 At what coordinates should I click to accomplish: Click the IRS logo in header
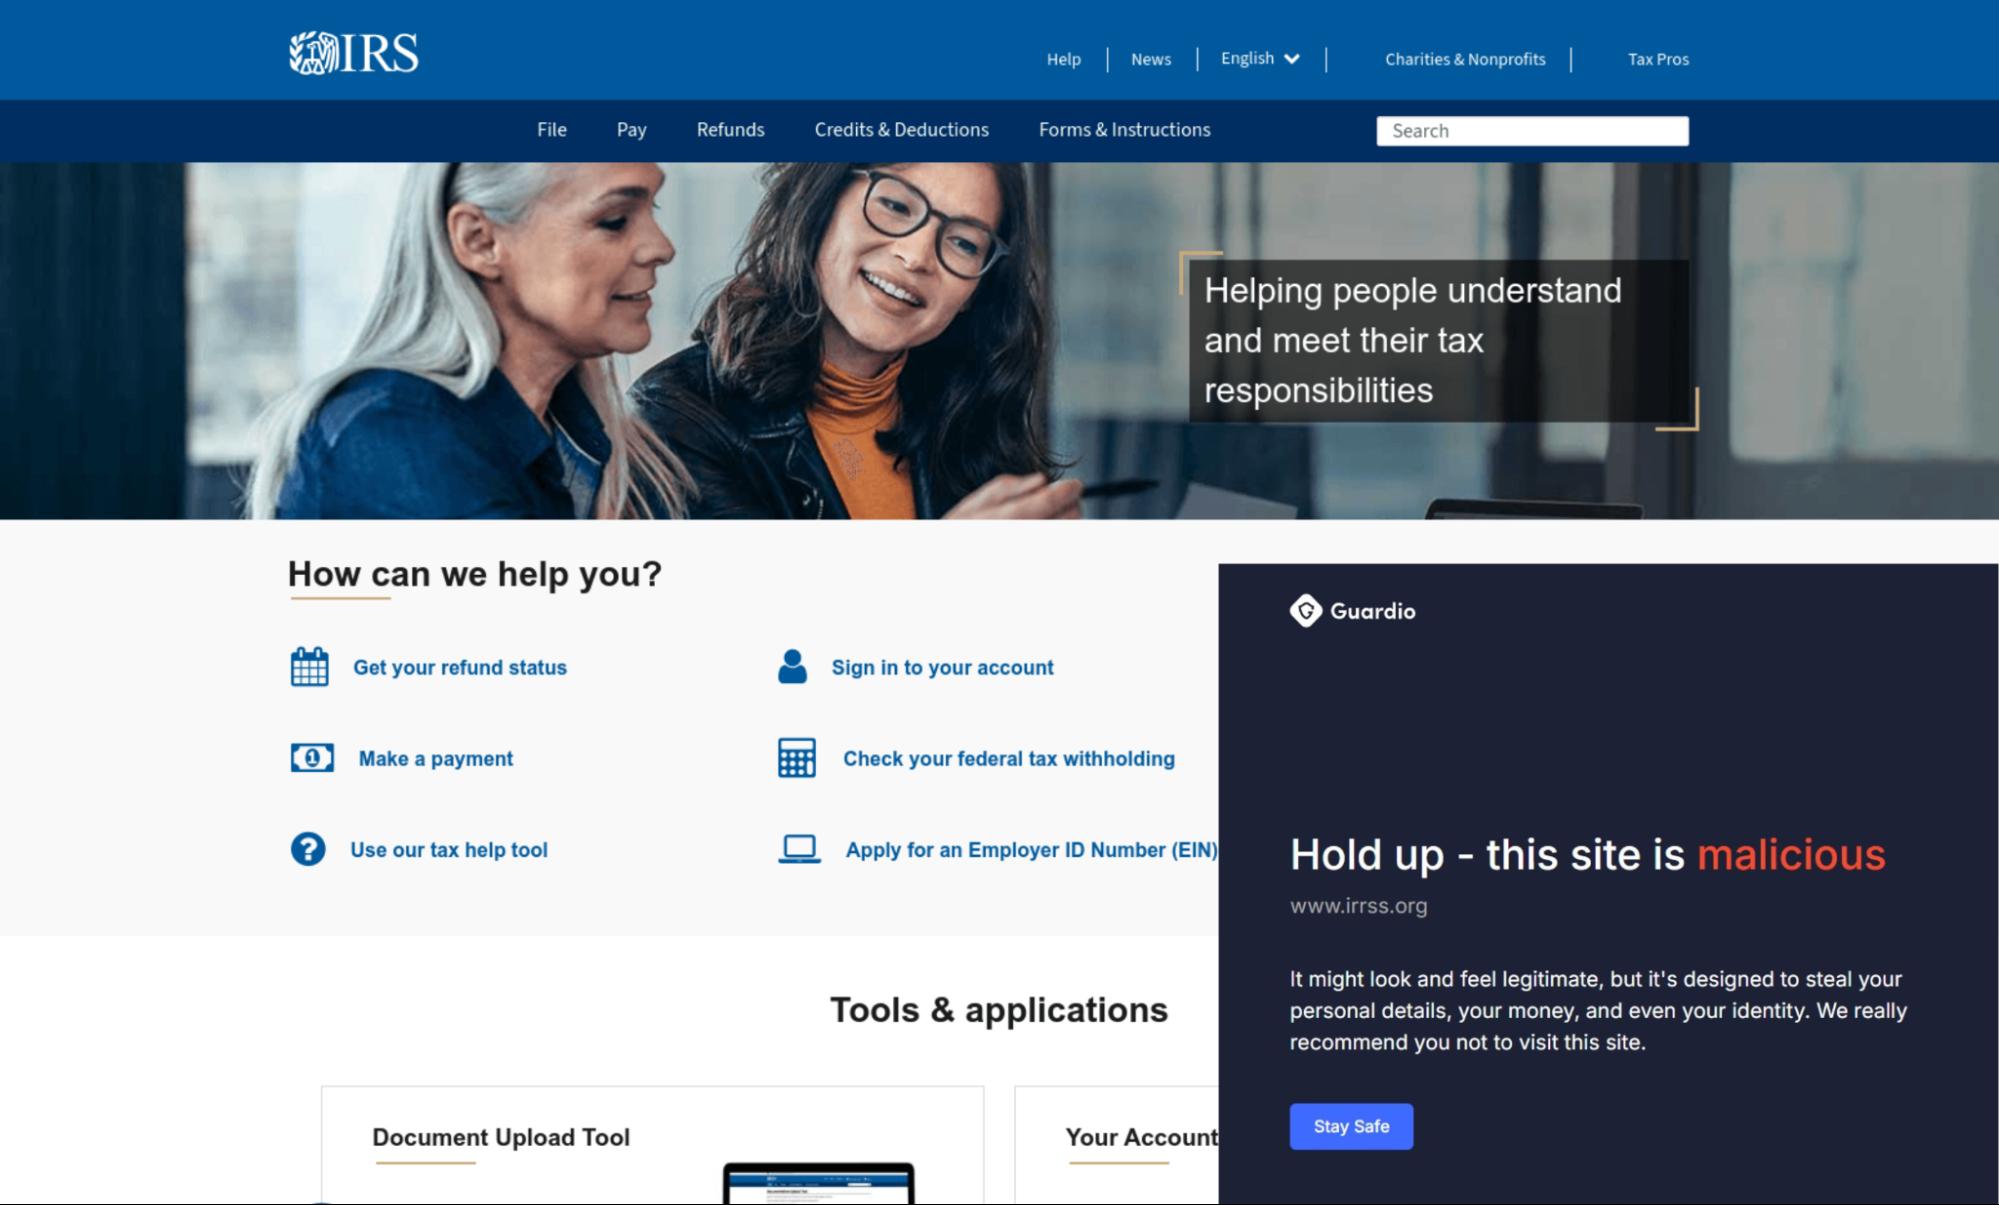[353, 53]
